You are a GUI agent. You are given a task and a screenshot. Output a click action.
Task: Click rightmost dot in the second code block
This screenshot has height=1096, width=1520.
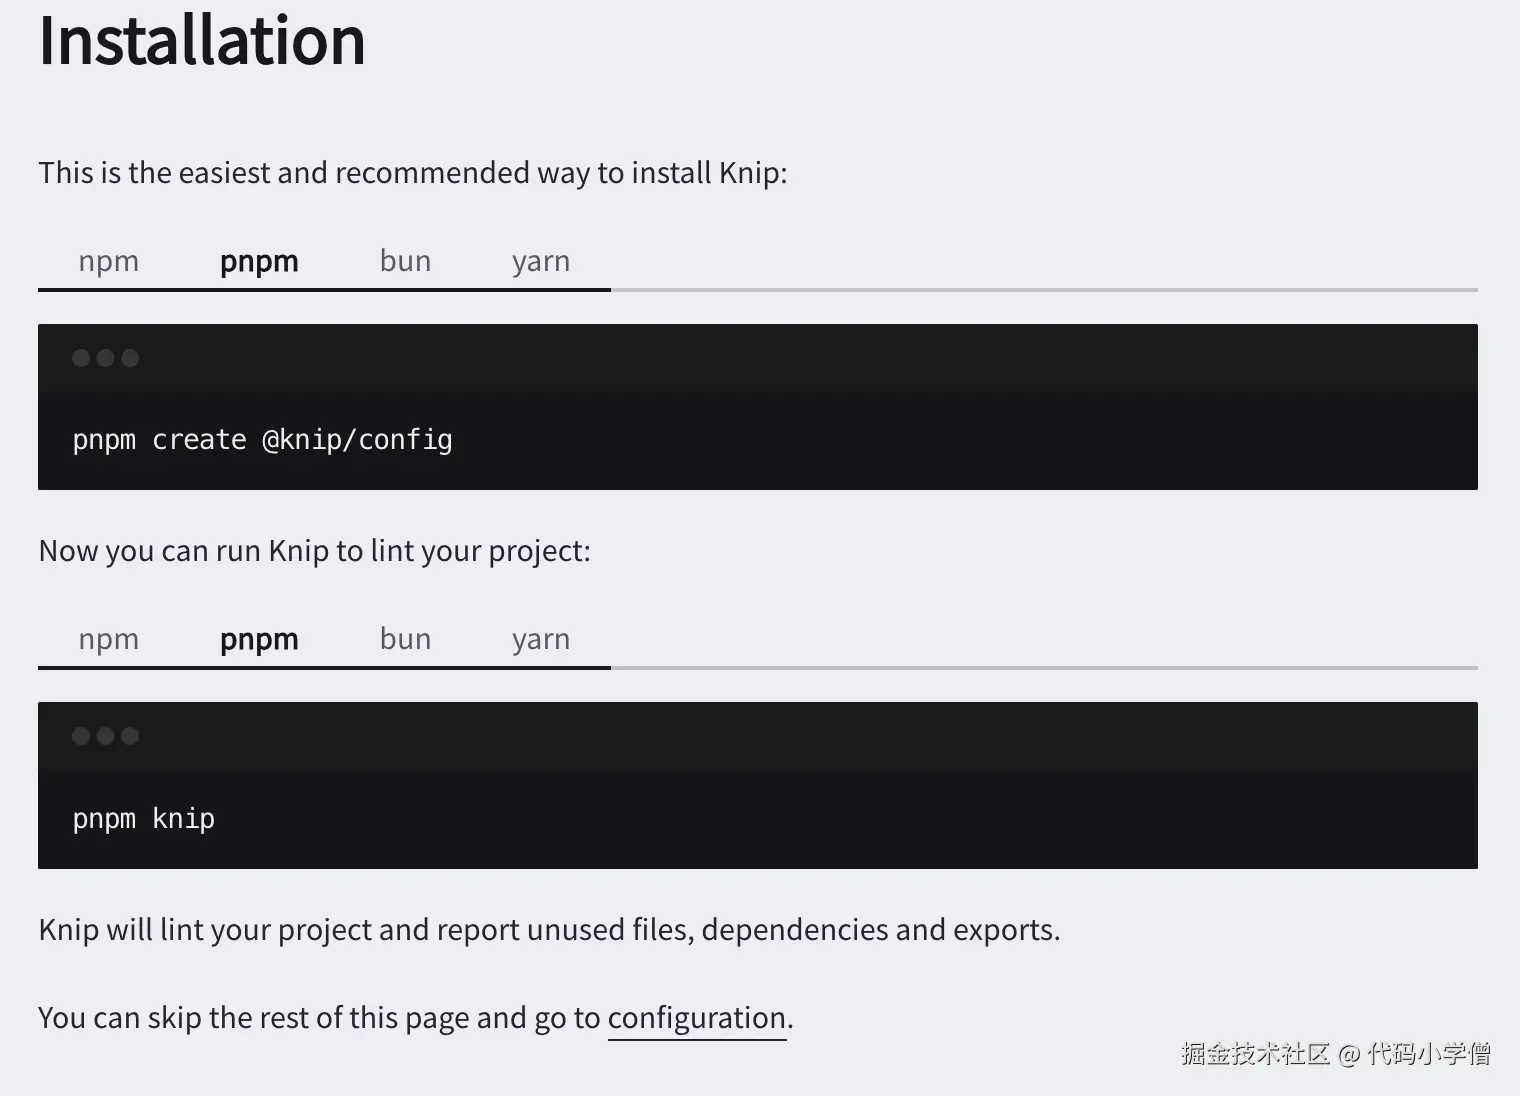130,736
